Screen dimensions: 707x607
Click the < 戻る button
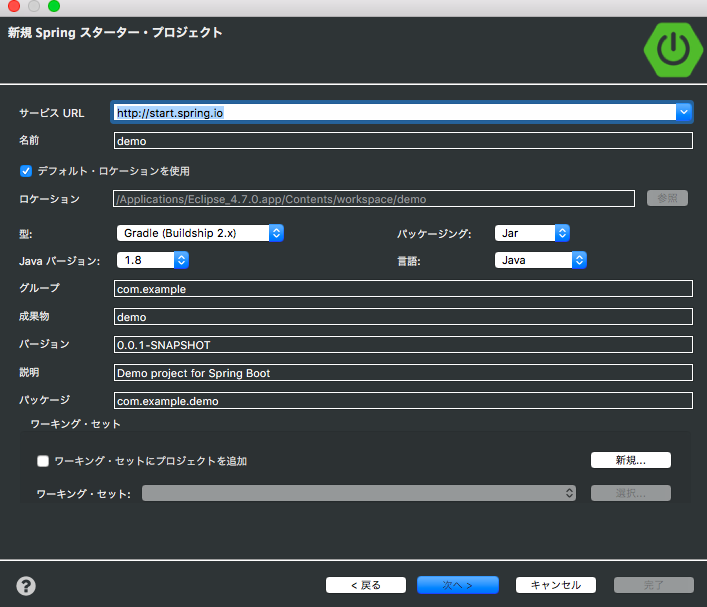click(366, 585)
